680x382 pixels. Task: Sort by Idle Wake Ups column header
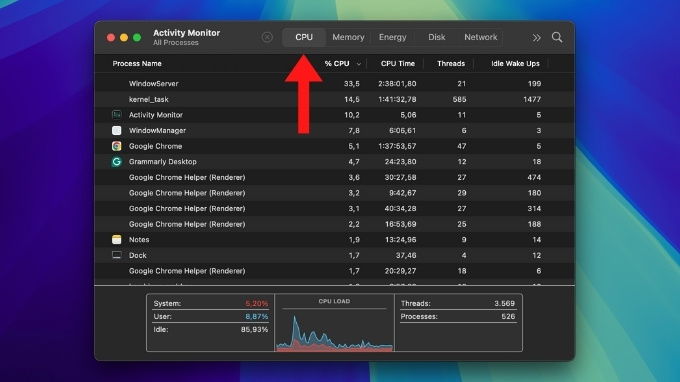[515, 63]
